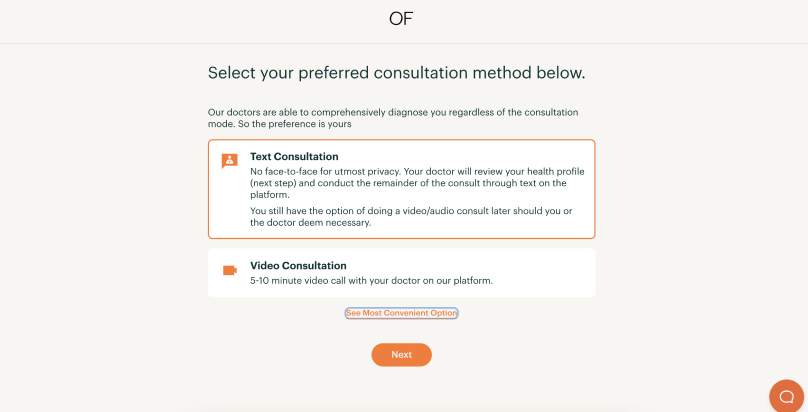808x412 pixels.
Task: Select the Text Consultation option card
Action: [401, 189]
